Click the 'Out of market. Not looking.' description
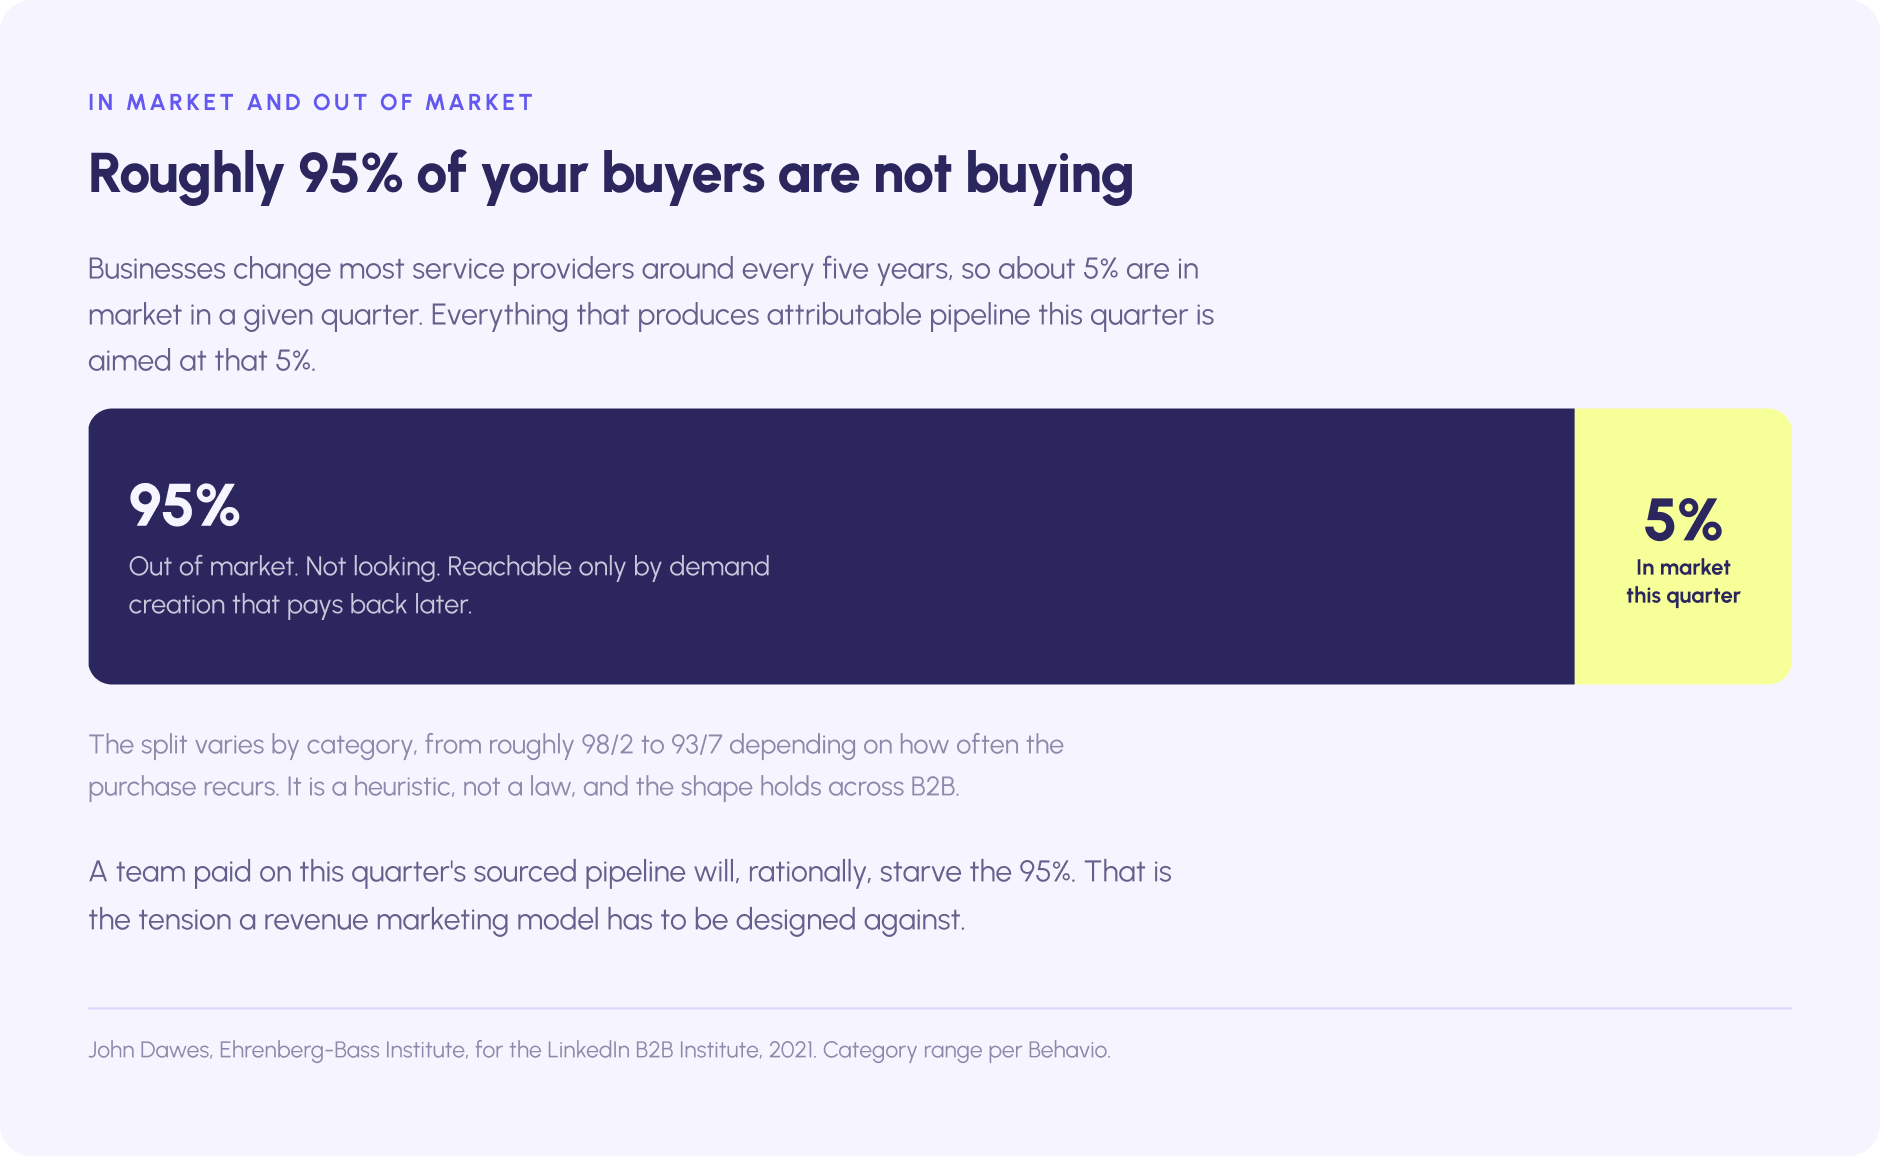 (x=449, y=585)
